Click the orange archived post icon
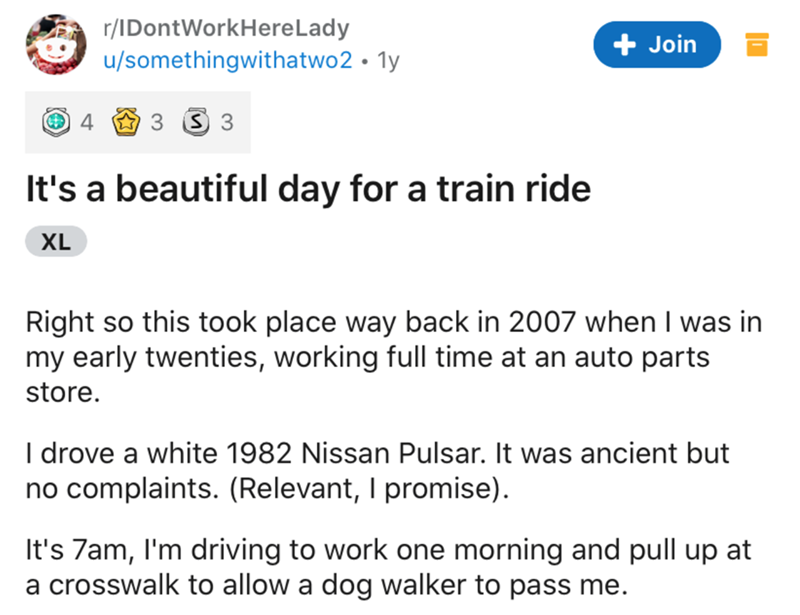This screenshot has width=800, height=615. [x=757, y=44]
